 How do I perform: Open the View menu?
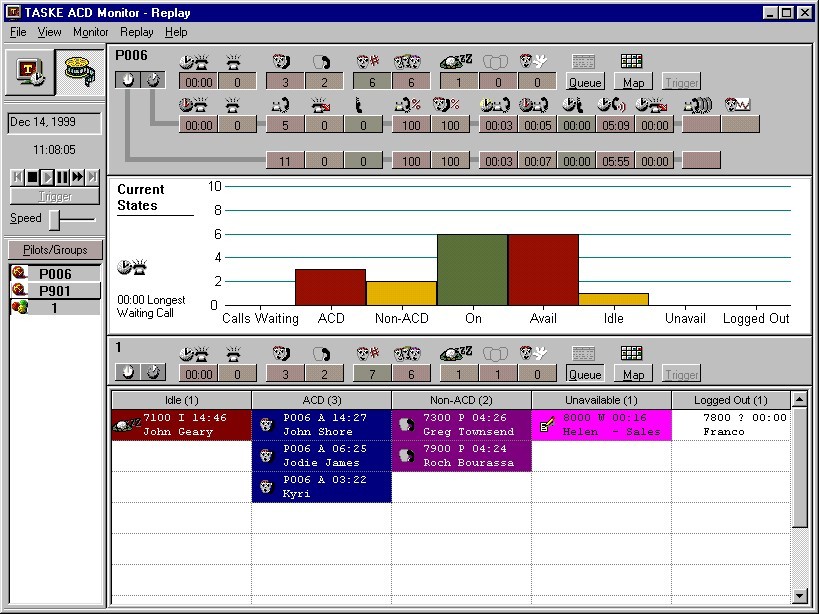(49, 32)
